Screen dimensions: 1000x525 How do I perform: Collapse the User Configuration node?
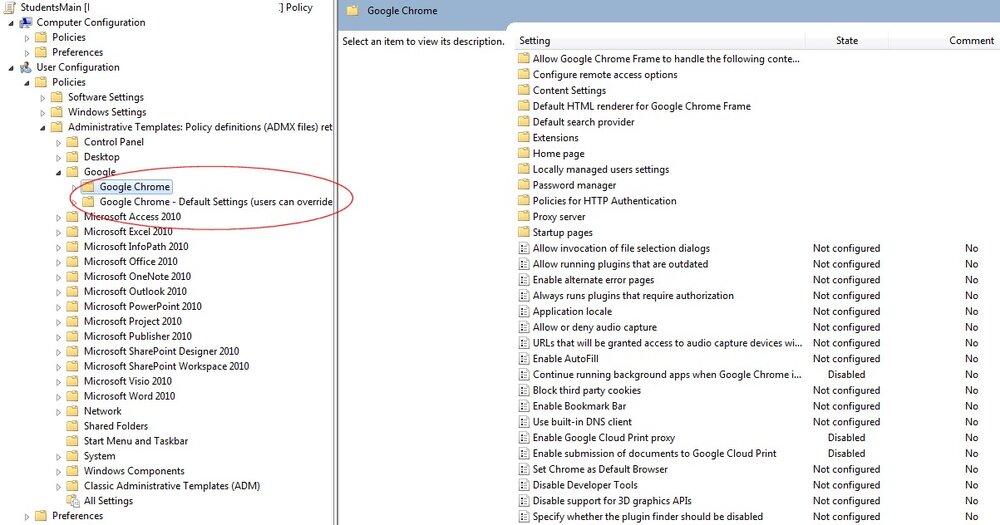click(11, 68)
